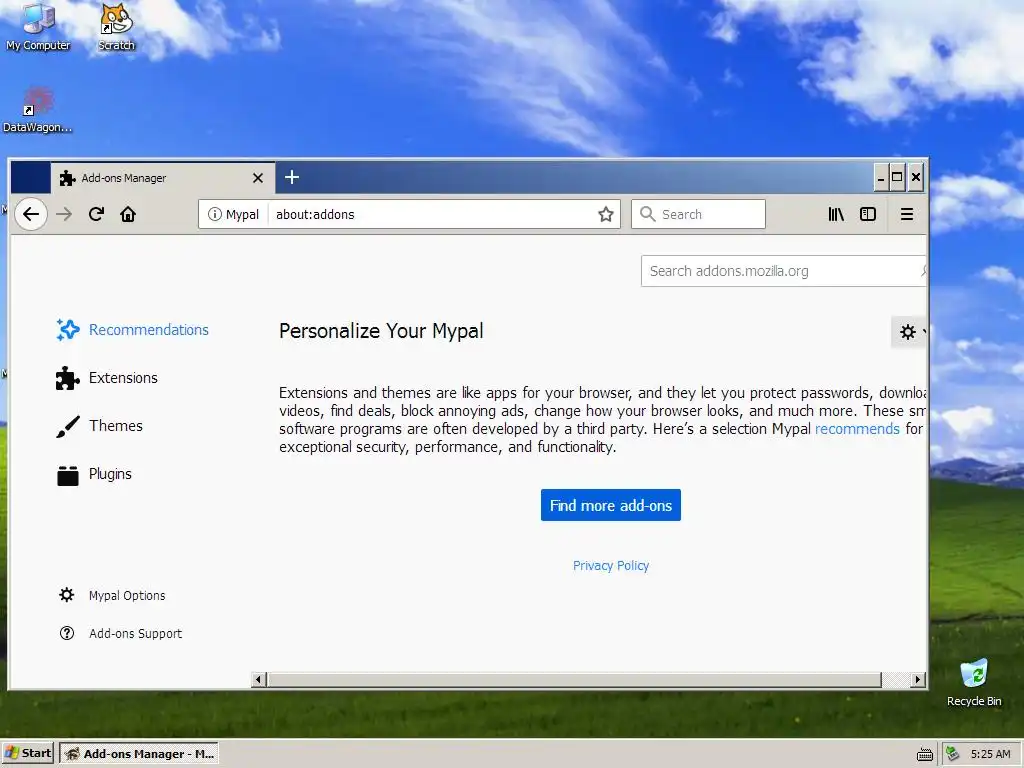1024x768 pixels.
Task: Click the network tray icon by clock
Action: [x=953, y=754]
